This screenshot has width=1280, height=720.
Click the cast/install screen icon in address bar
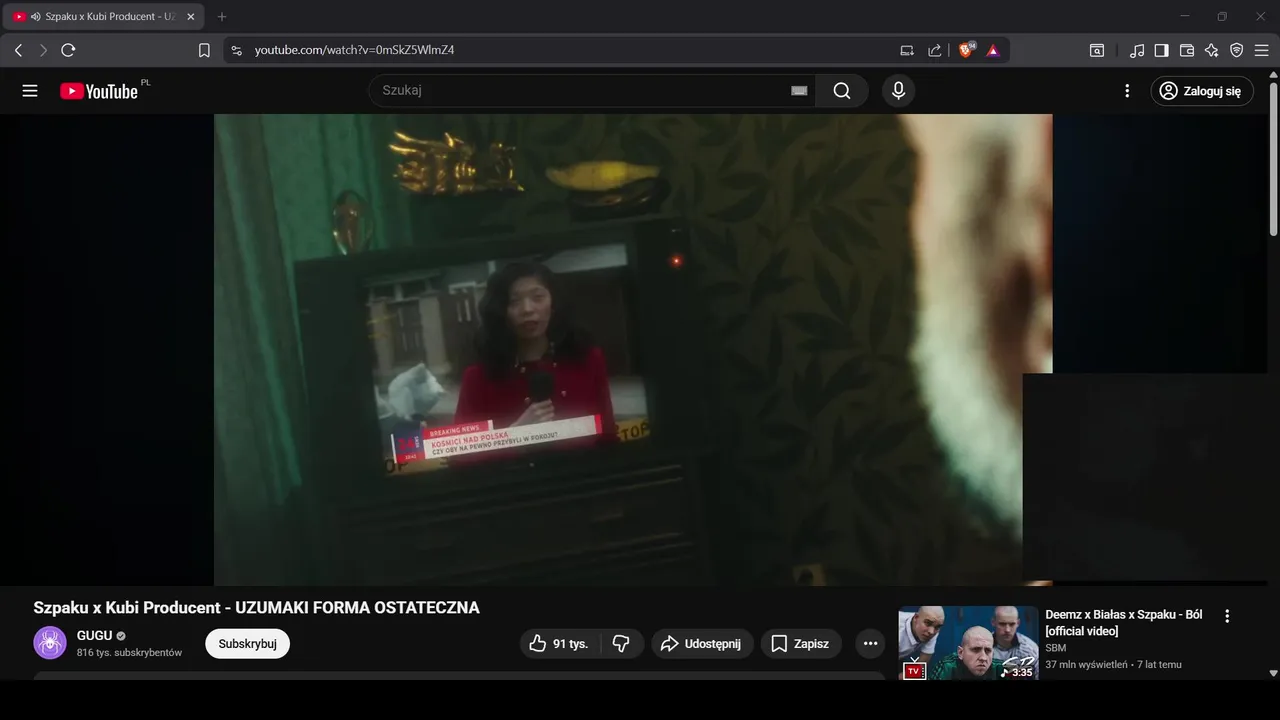pyautogui.click(x=907, y=50)
